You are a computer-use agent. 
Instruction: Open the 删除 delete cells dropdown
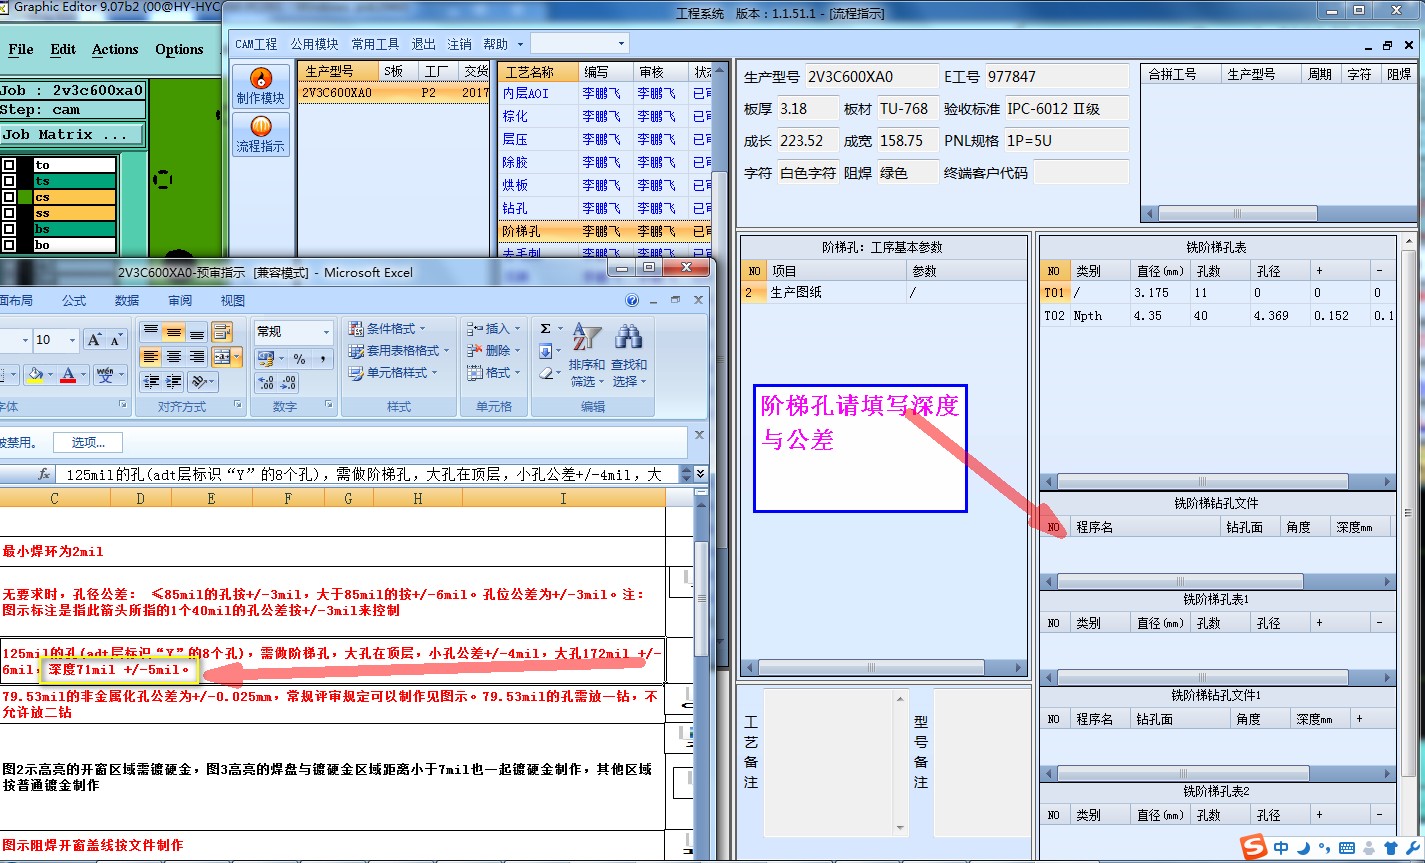tap(494, 350)
